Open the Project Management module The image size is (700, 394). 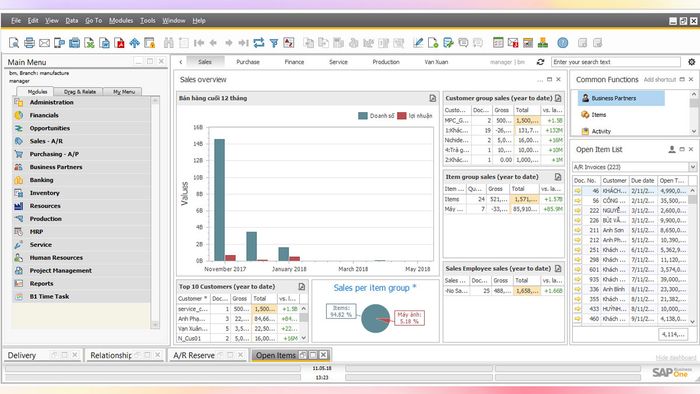pyautogui.click(x=81, y=270)
